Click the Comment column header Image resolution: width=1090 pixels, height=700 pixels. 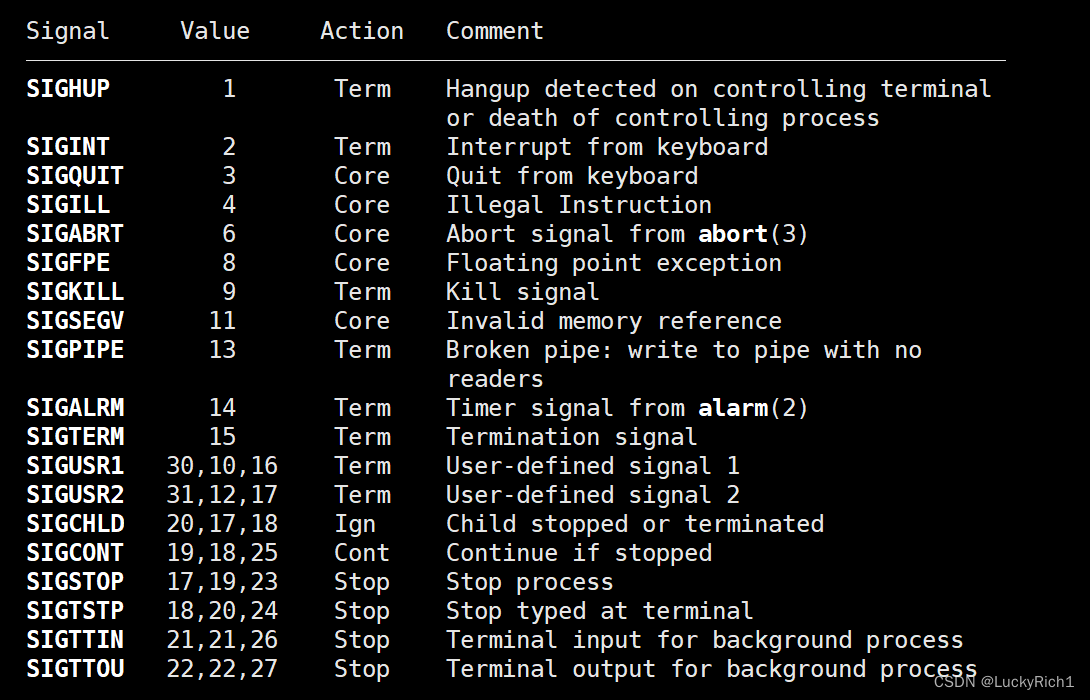(x=494, y=31)
